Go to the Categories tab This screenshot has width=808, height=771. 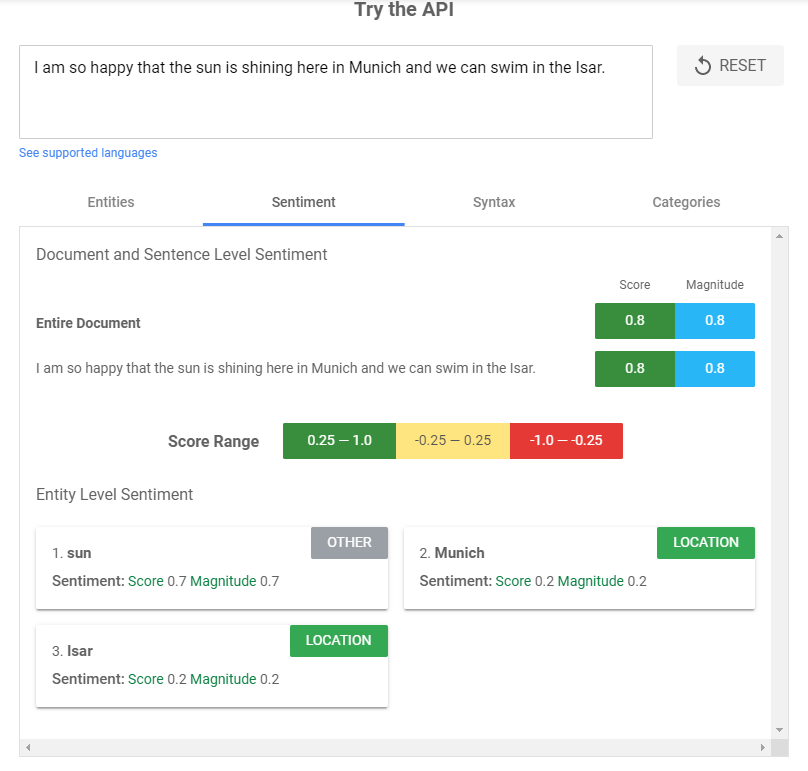686,202
